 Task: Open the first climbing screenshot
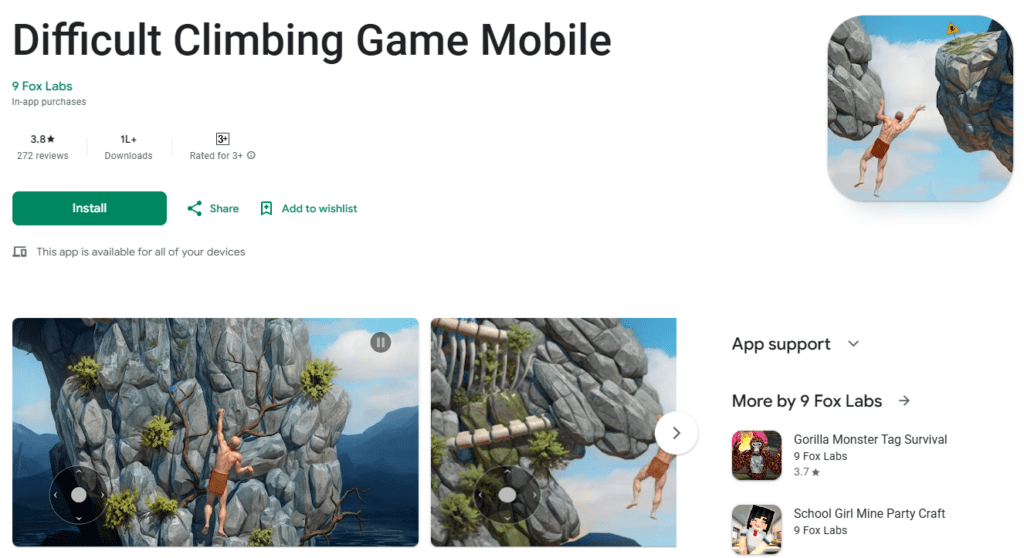216,432
